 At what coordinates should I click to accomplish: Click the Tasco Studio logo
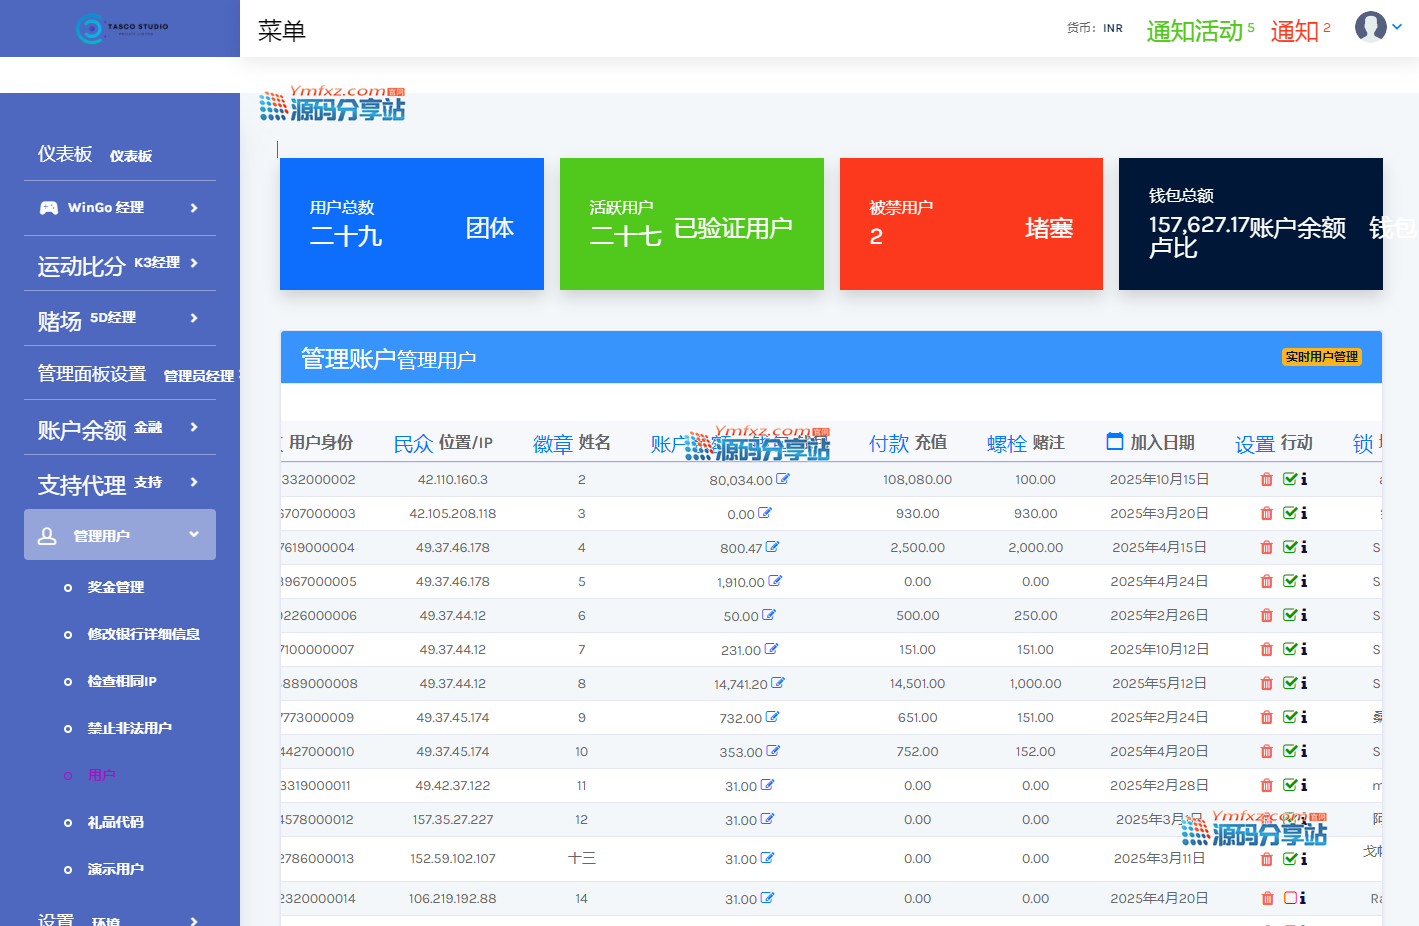click(x=122, y=28)
